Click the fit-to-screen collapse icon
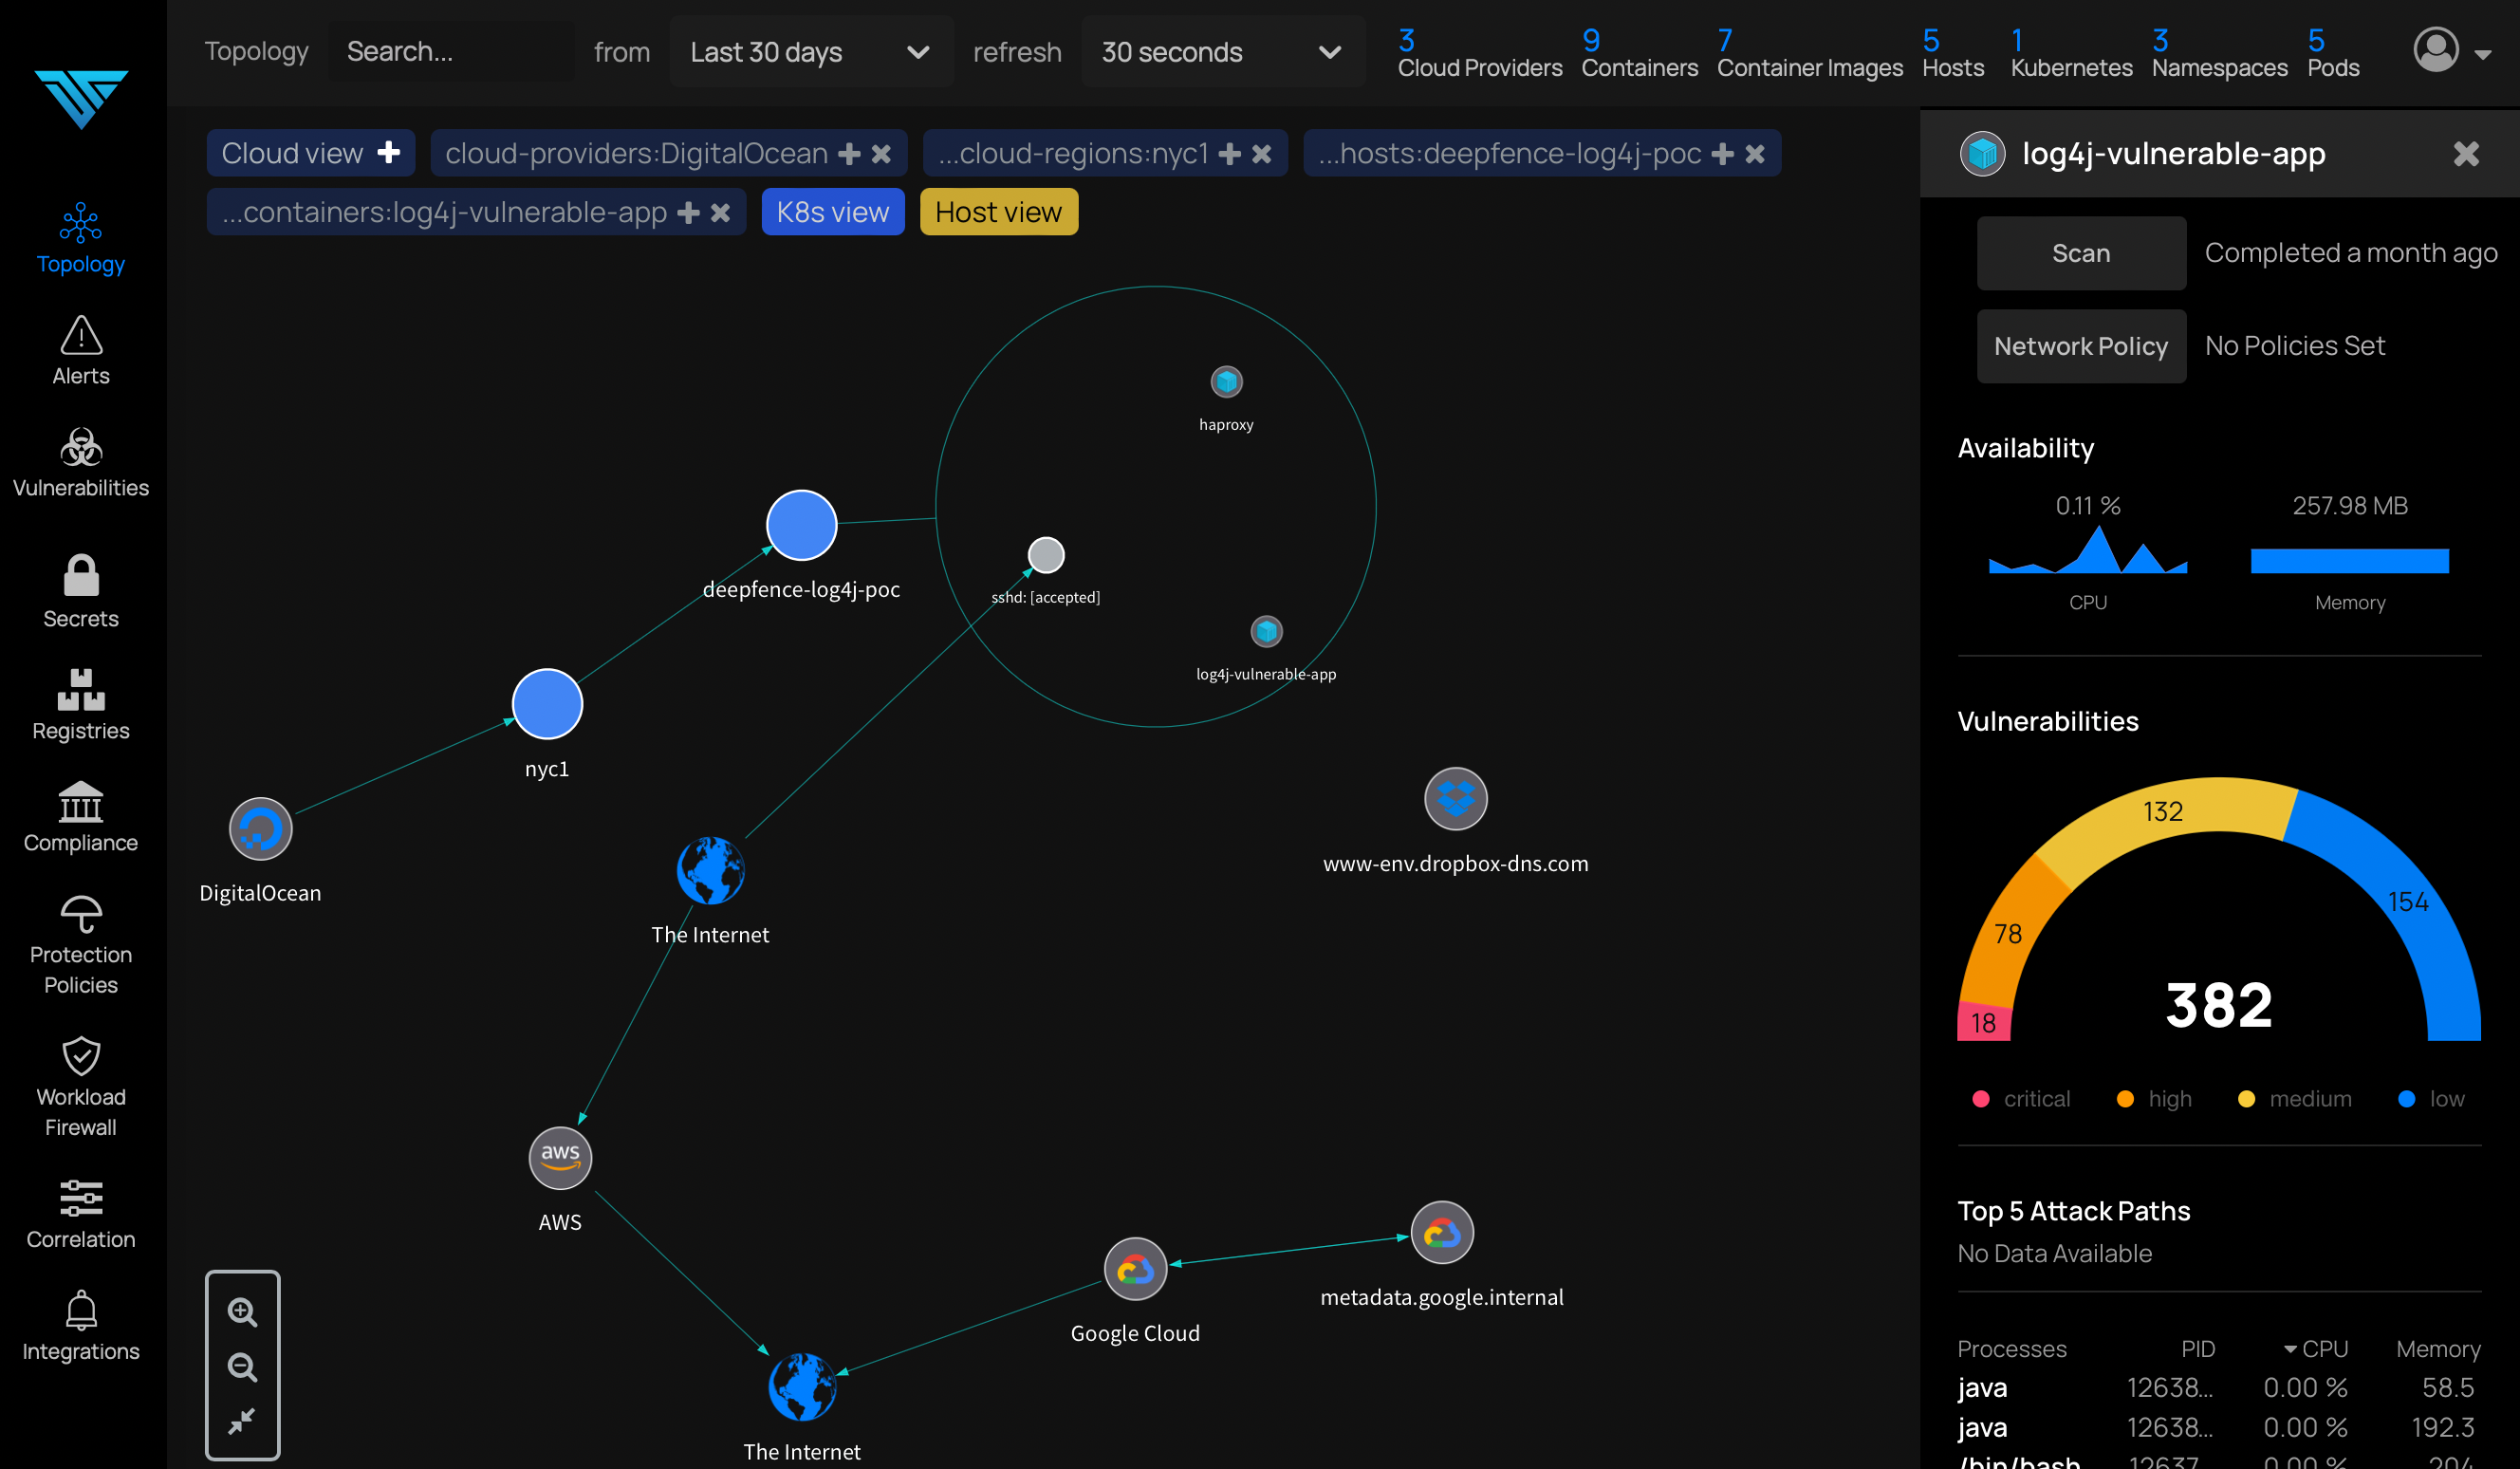 tap(242, 1420)
